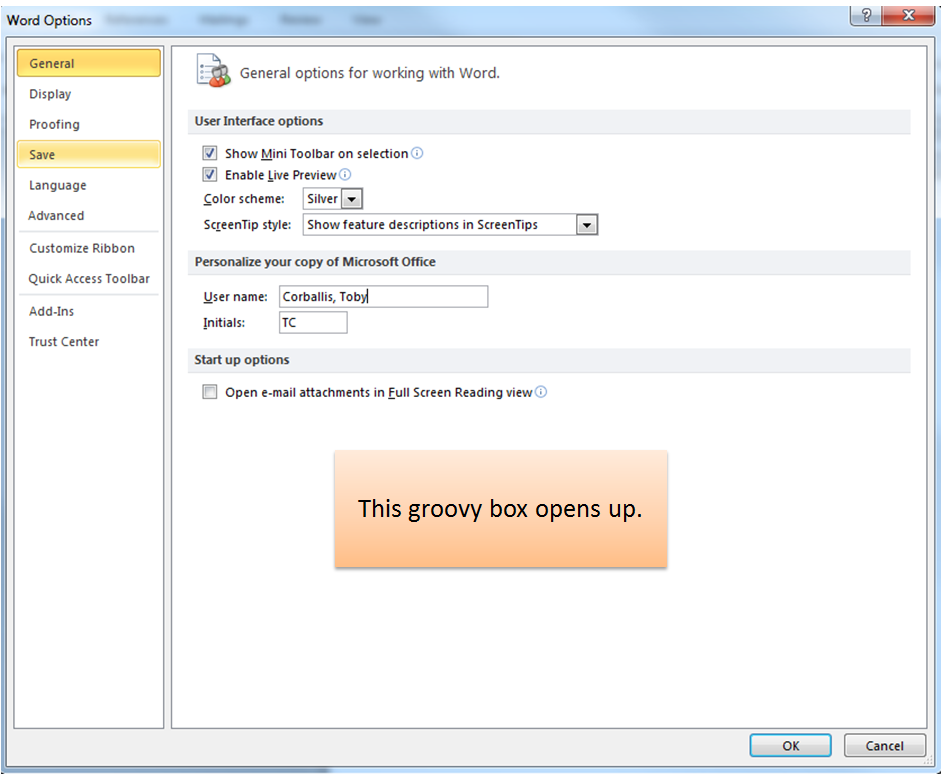Screen dimensions: 946x777
Task: Click the Full Screen Reading info icon
Action: (541, 392)
